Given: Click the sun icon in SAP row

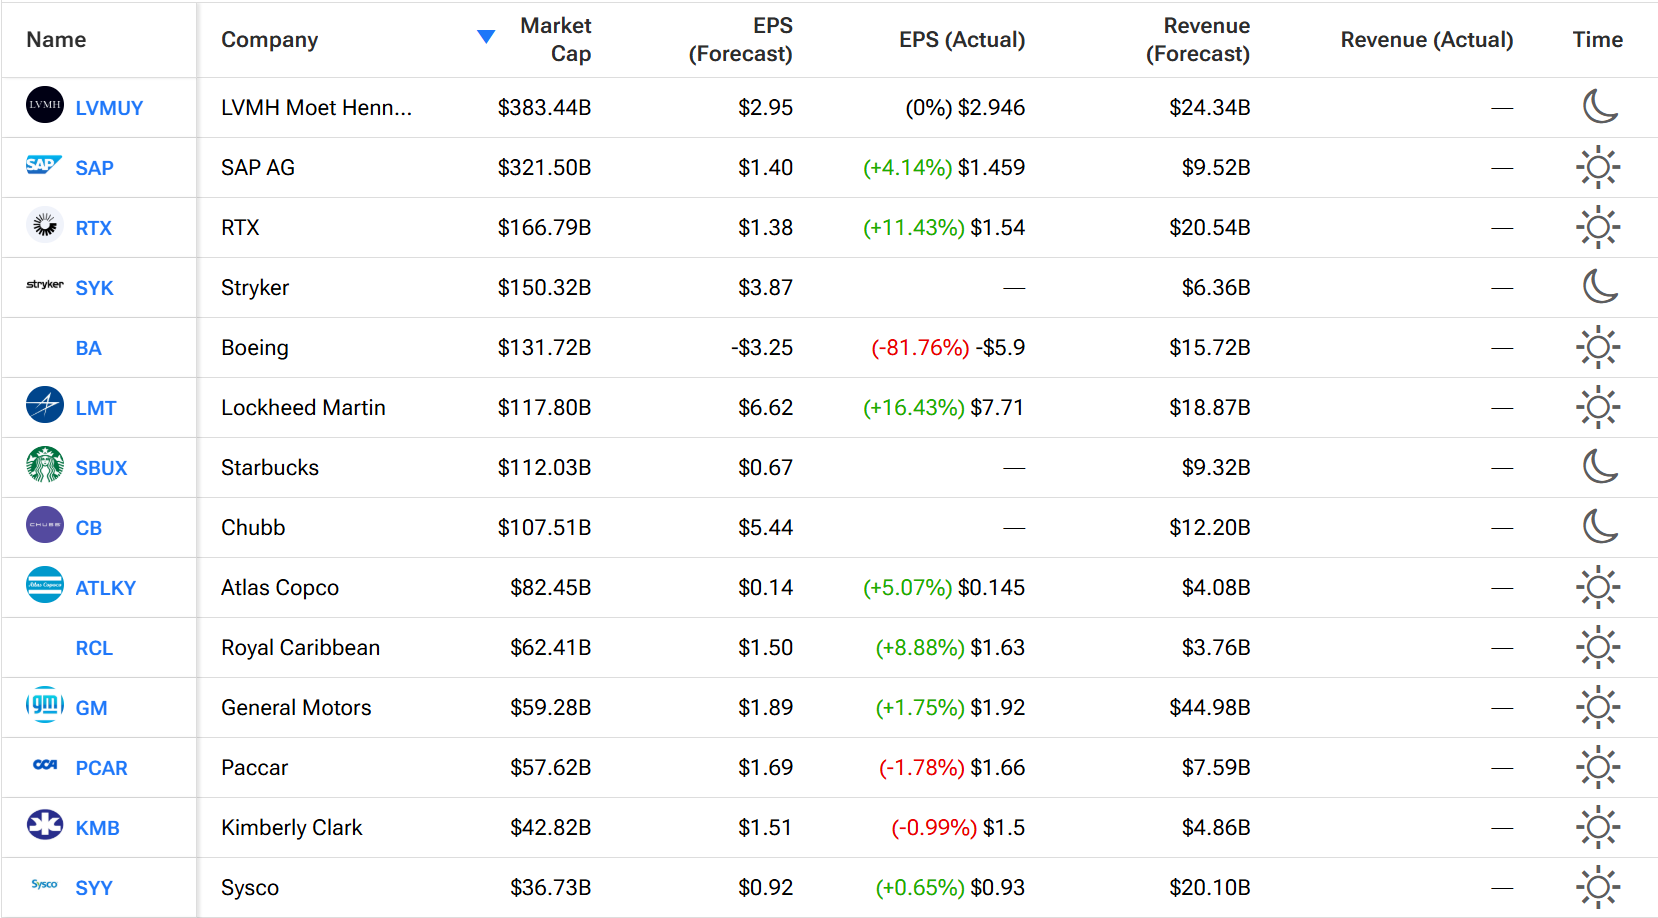Looking at the screenshot, I should 1598,167.
